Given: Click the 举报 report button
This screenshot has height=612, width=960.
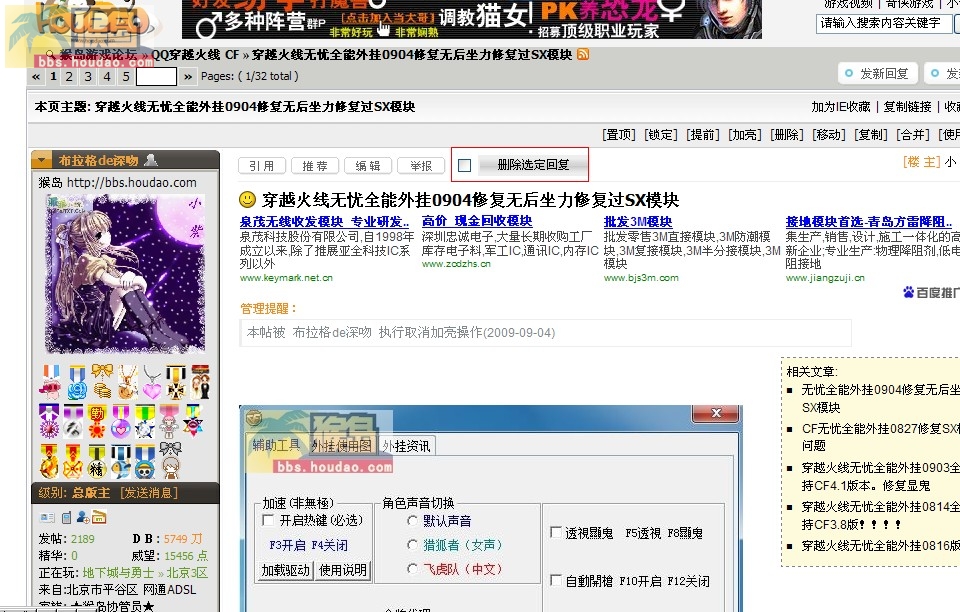Looking at the screenshot, I should [421, 165].
